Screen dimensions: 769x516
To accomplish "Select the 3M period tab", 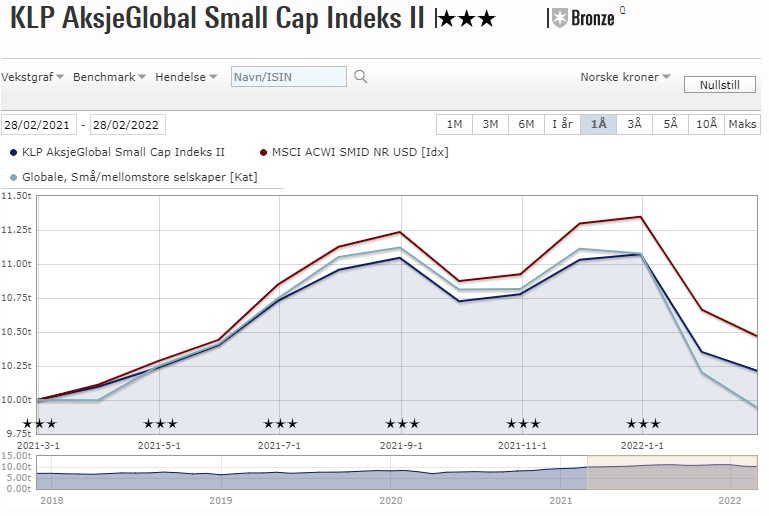I will point(490,124).
